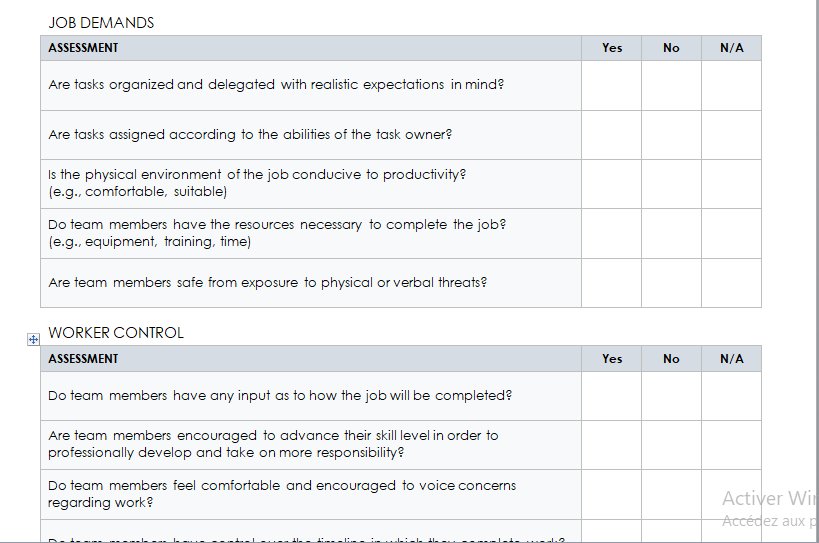Screen dimensions: 819x543
Task: Click Yes cell for advance skill level row
Action: pyautogui.click(x=611, y=445)
